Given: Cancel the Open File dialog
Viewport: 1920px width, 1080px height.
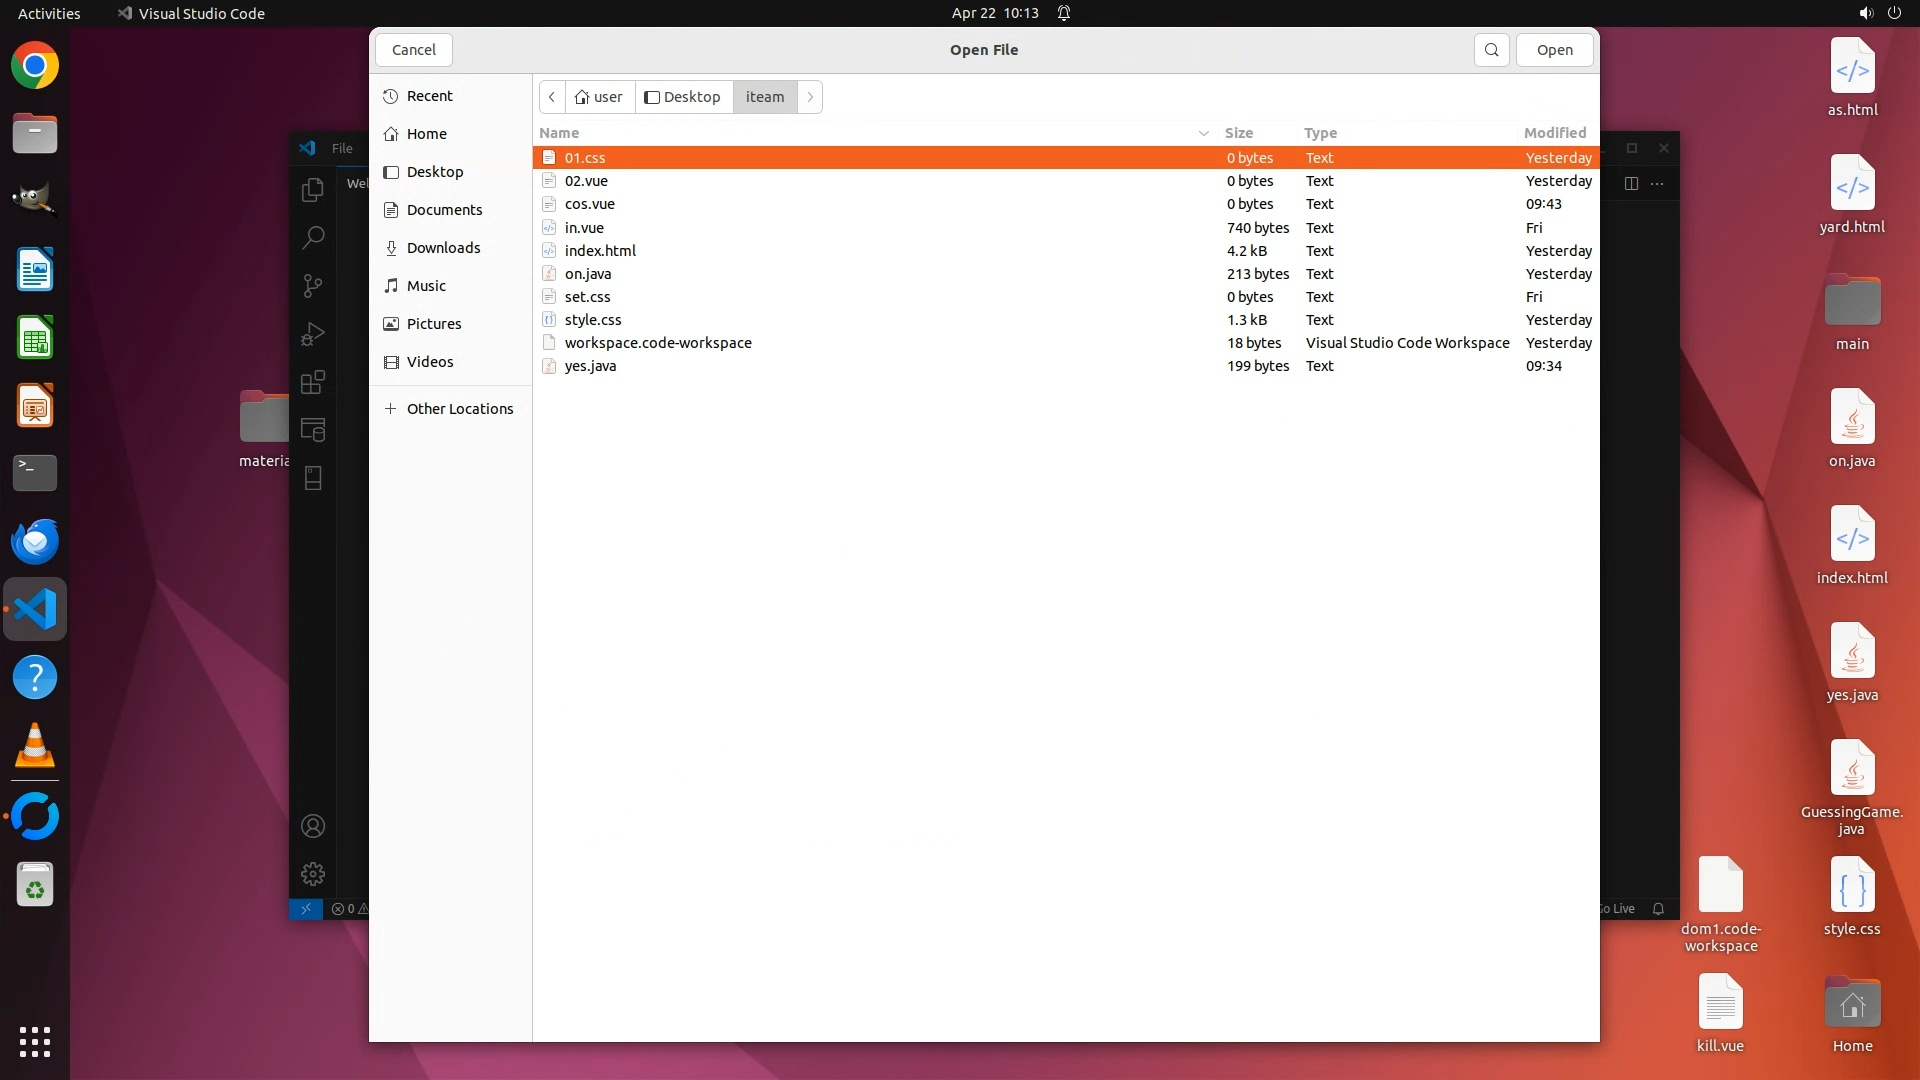Looking at the screenshot, I should pyautogui.click(x=413, y=50).
